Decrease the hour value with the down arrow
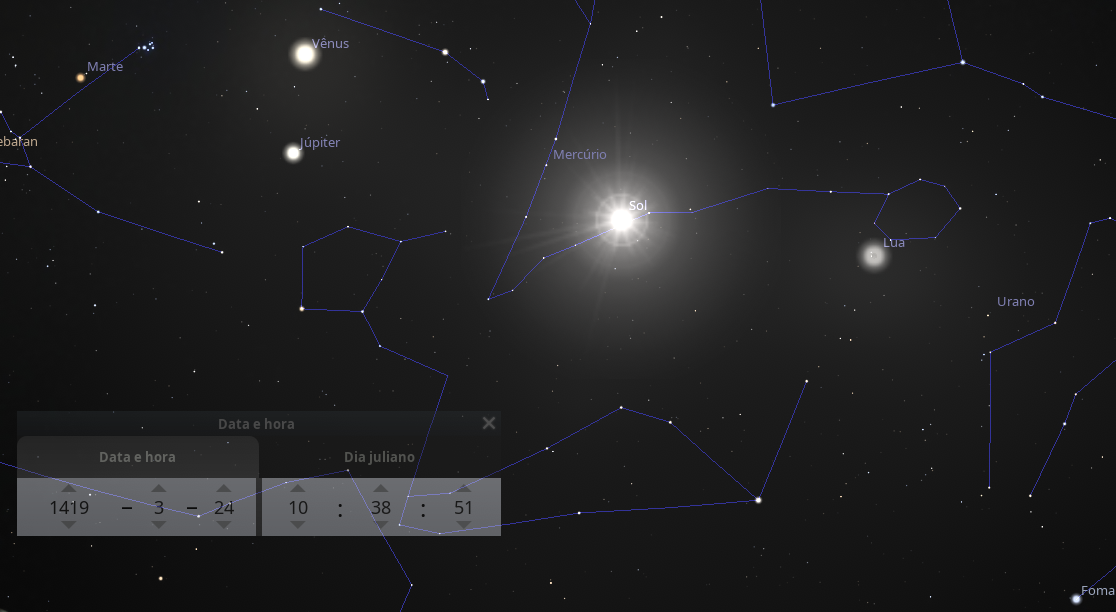The height and width of the screenshot is (612, 1116). point(298,525)
